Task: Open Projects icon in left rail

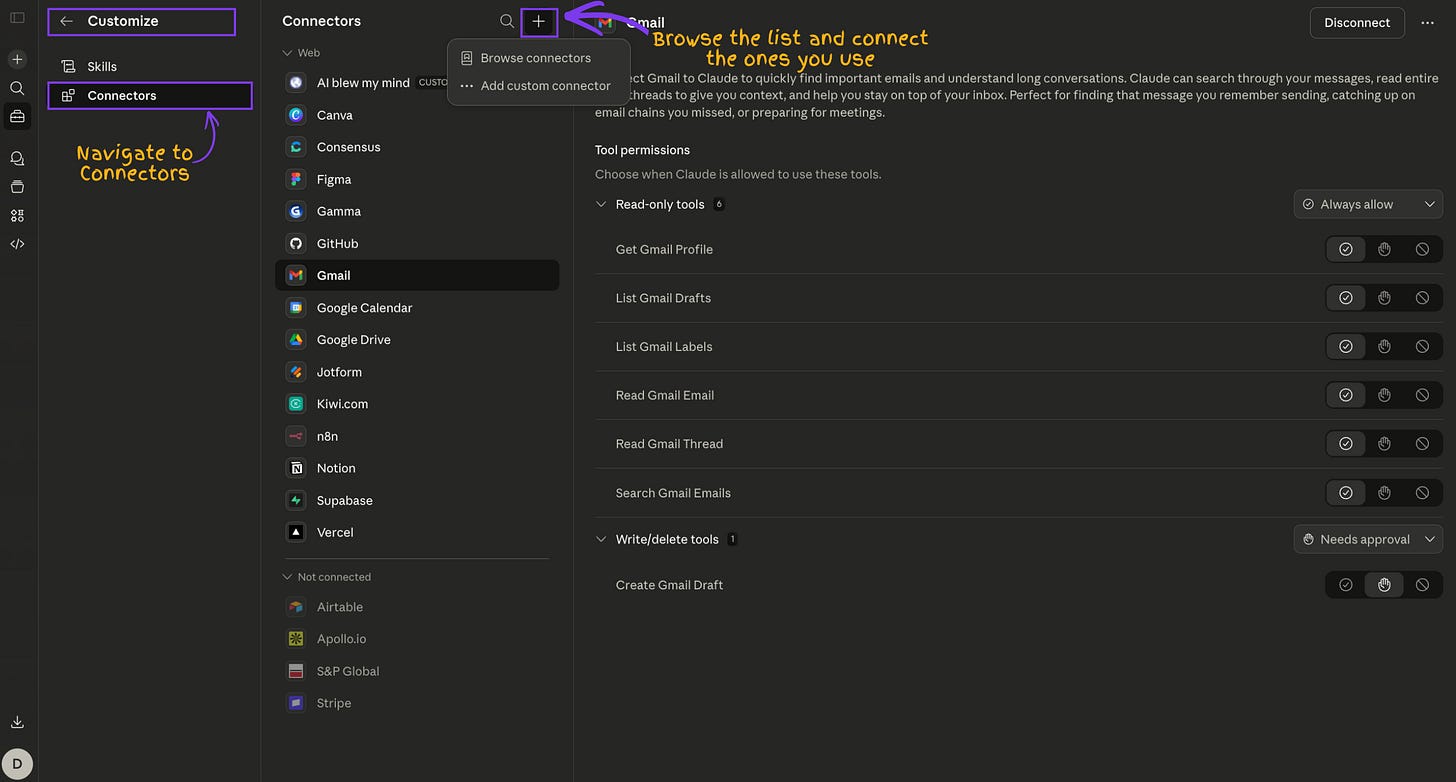Action: [17, 187]
